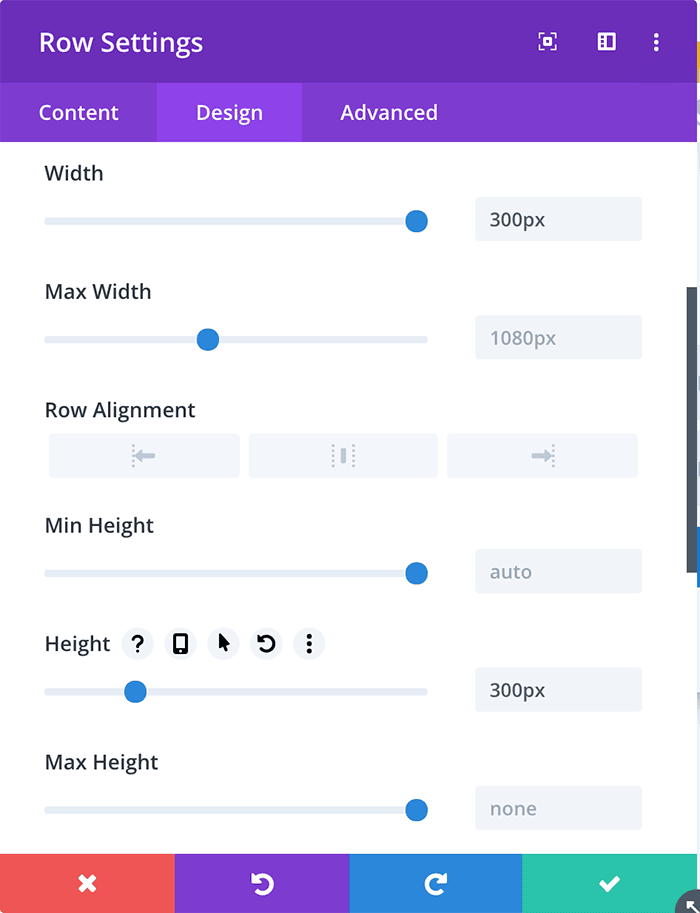Align row to the right
This screenshot has height=913, width=700.
(x=542, y=455)
